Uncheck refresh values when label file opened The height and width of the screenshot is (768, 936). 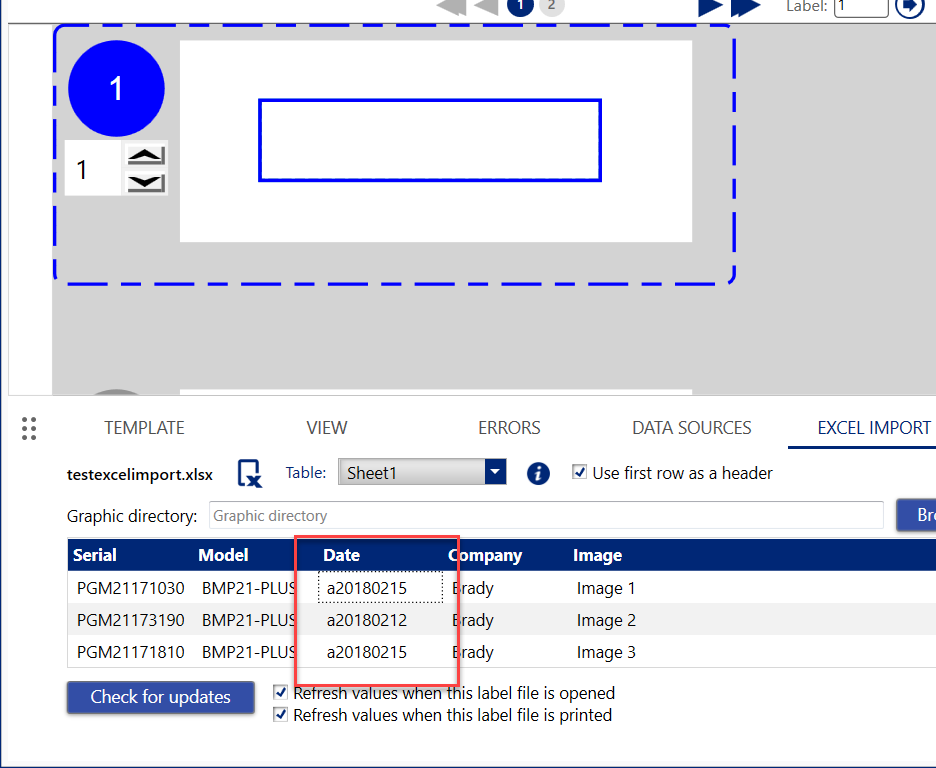click(281, 692)
